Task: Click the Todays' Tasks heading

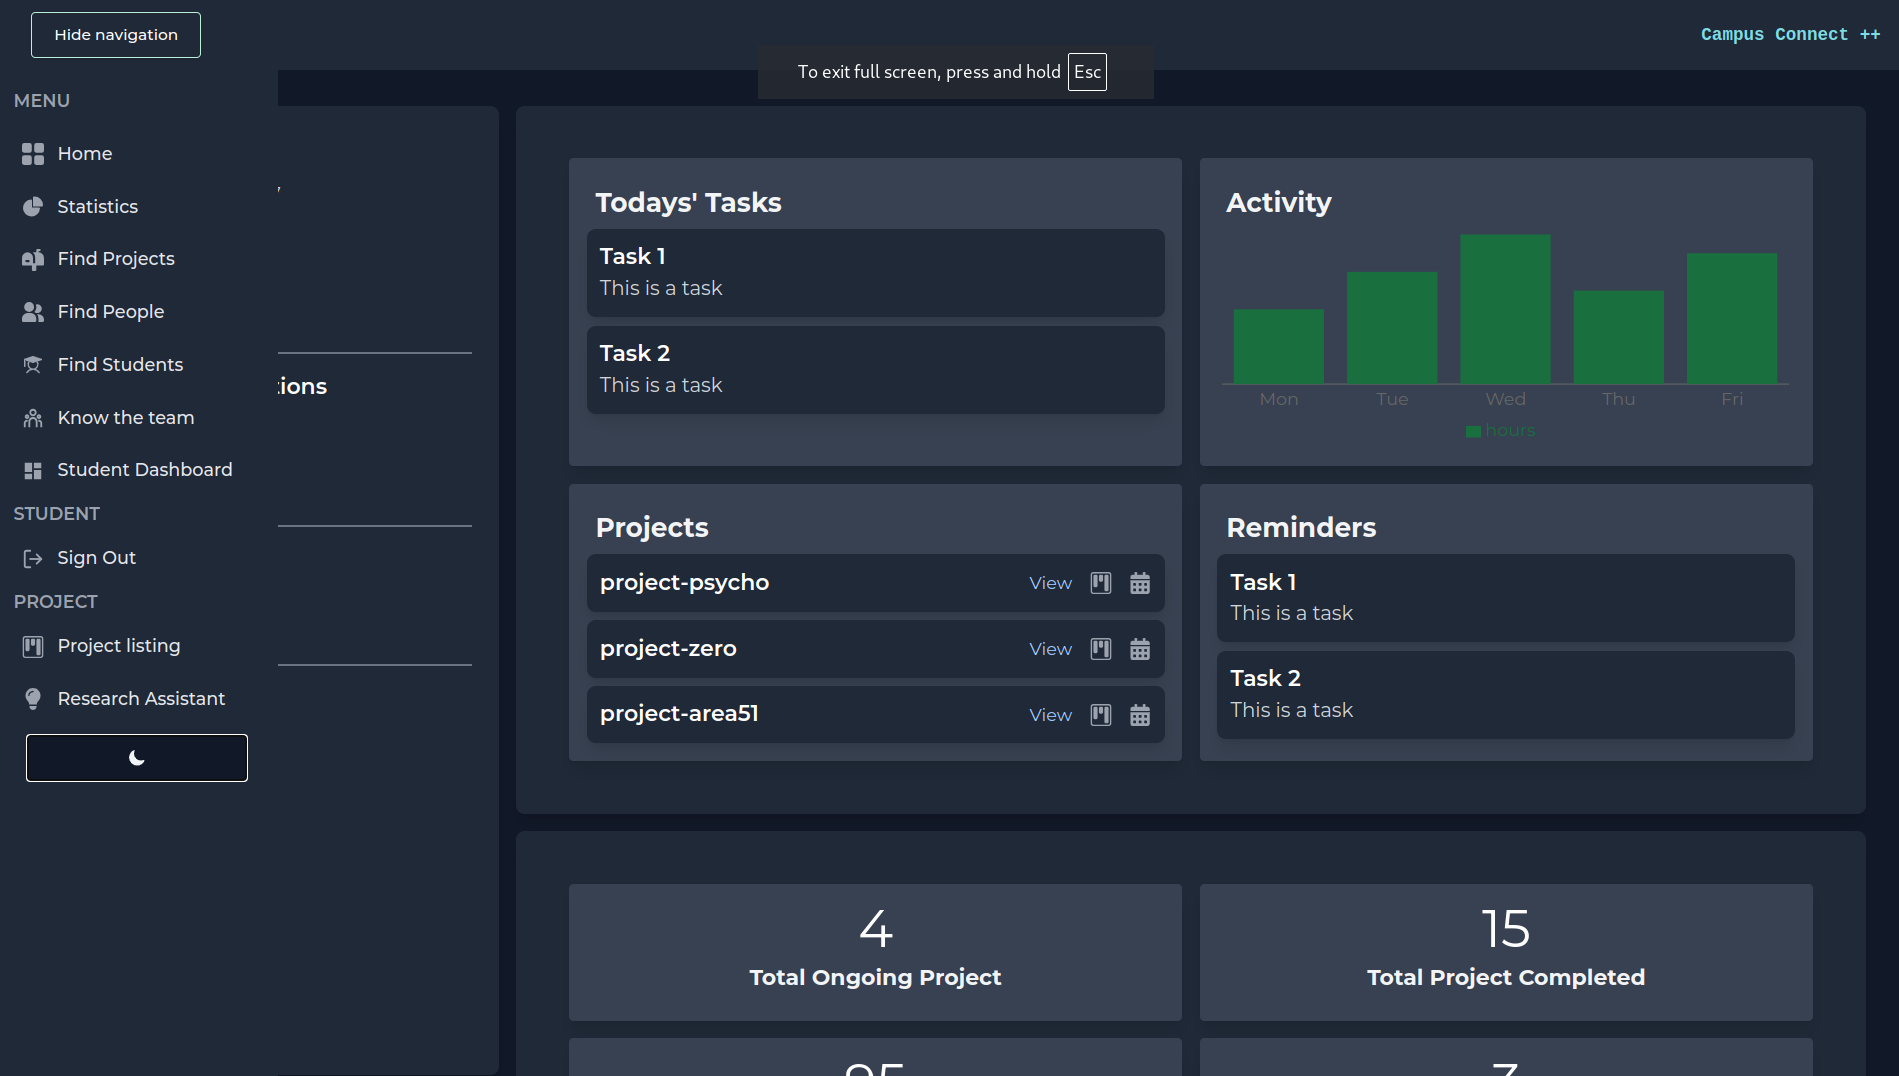Action: click(688, 203)
